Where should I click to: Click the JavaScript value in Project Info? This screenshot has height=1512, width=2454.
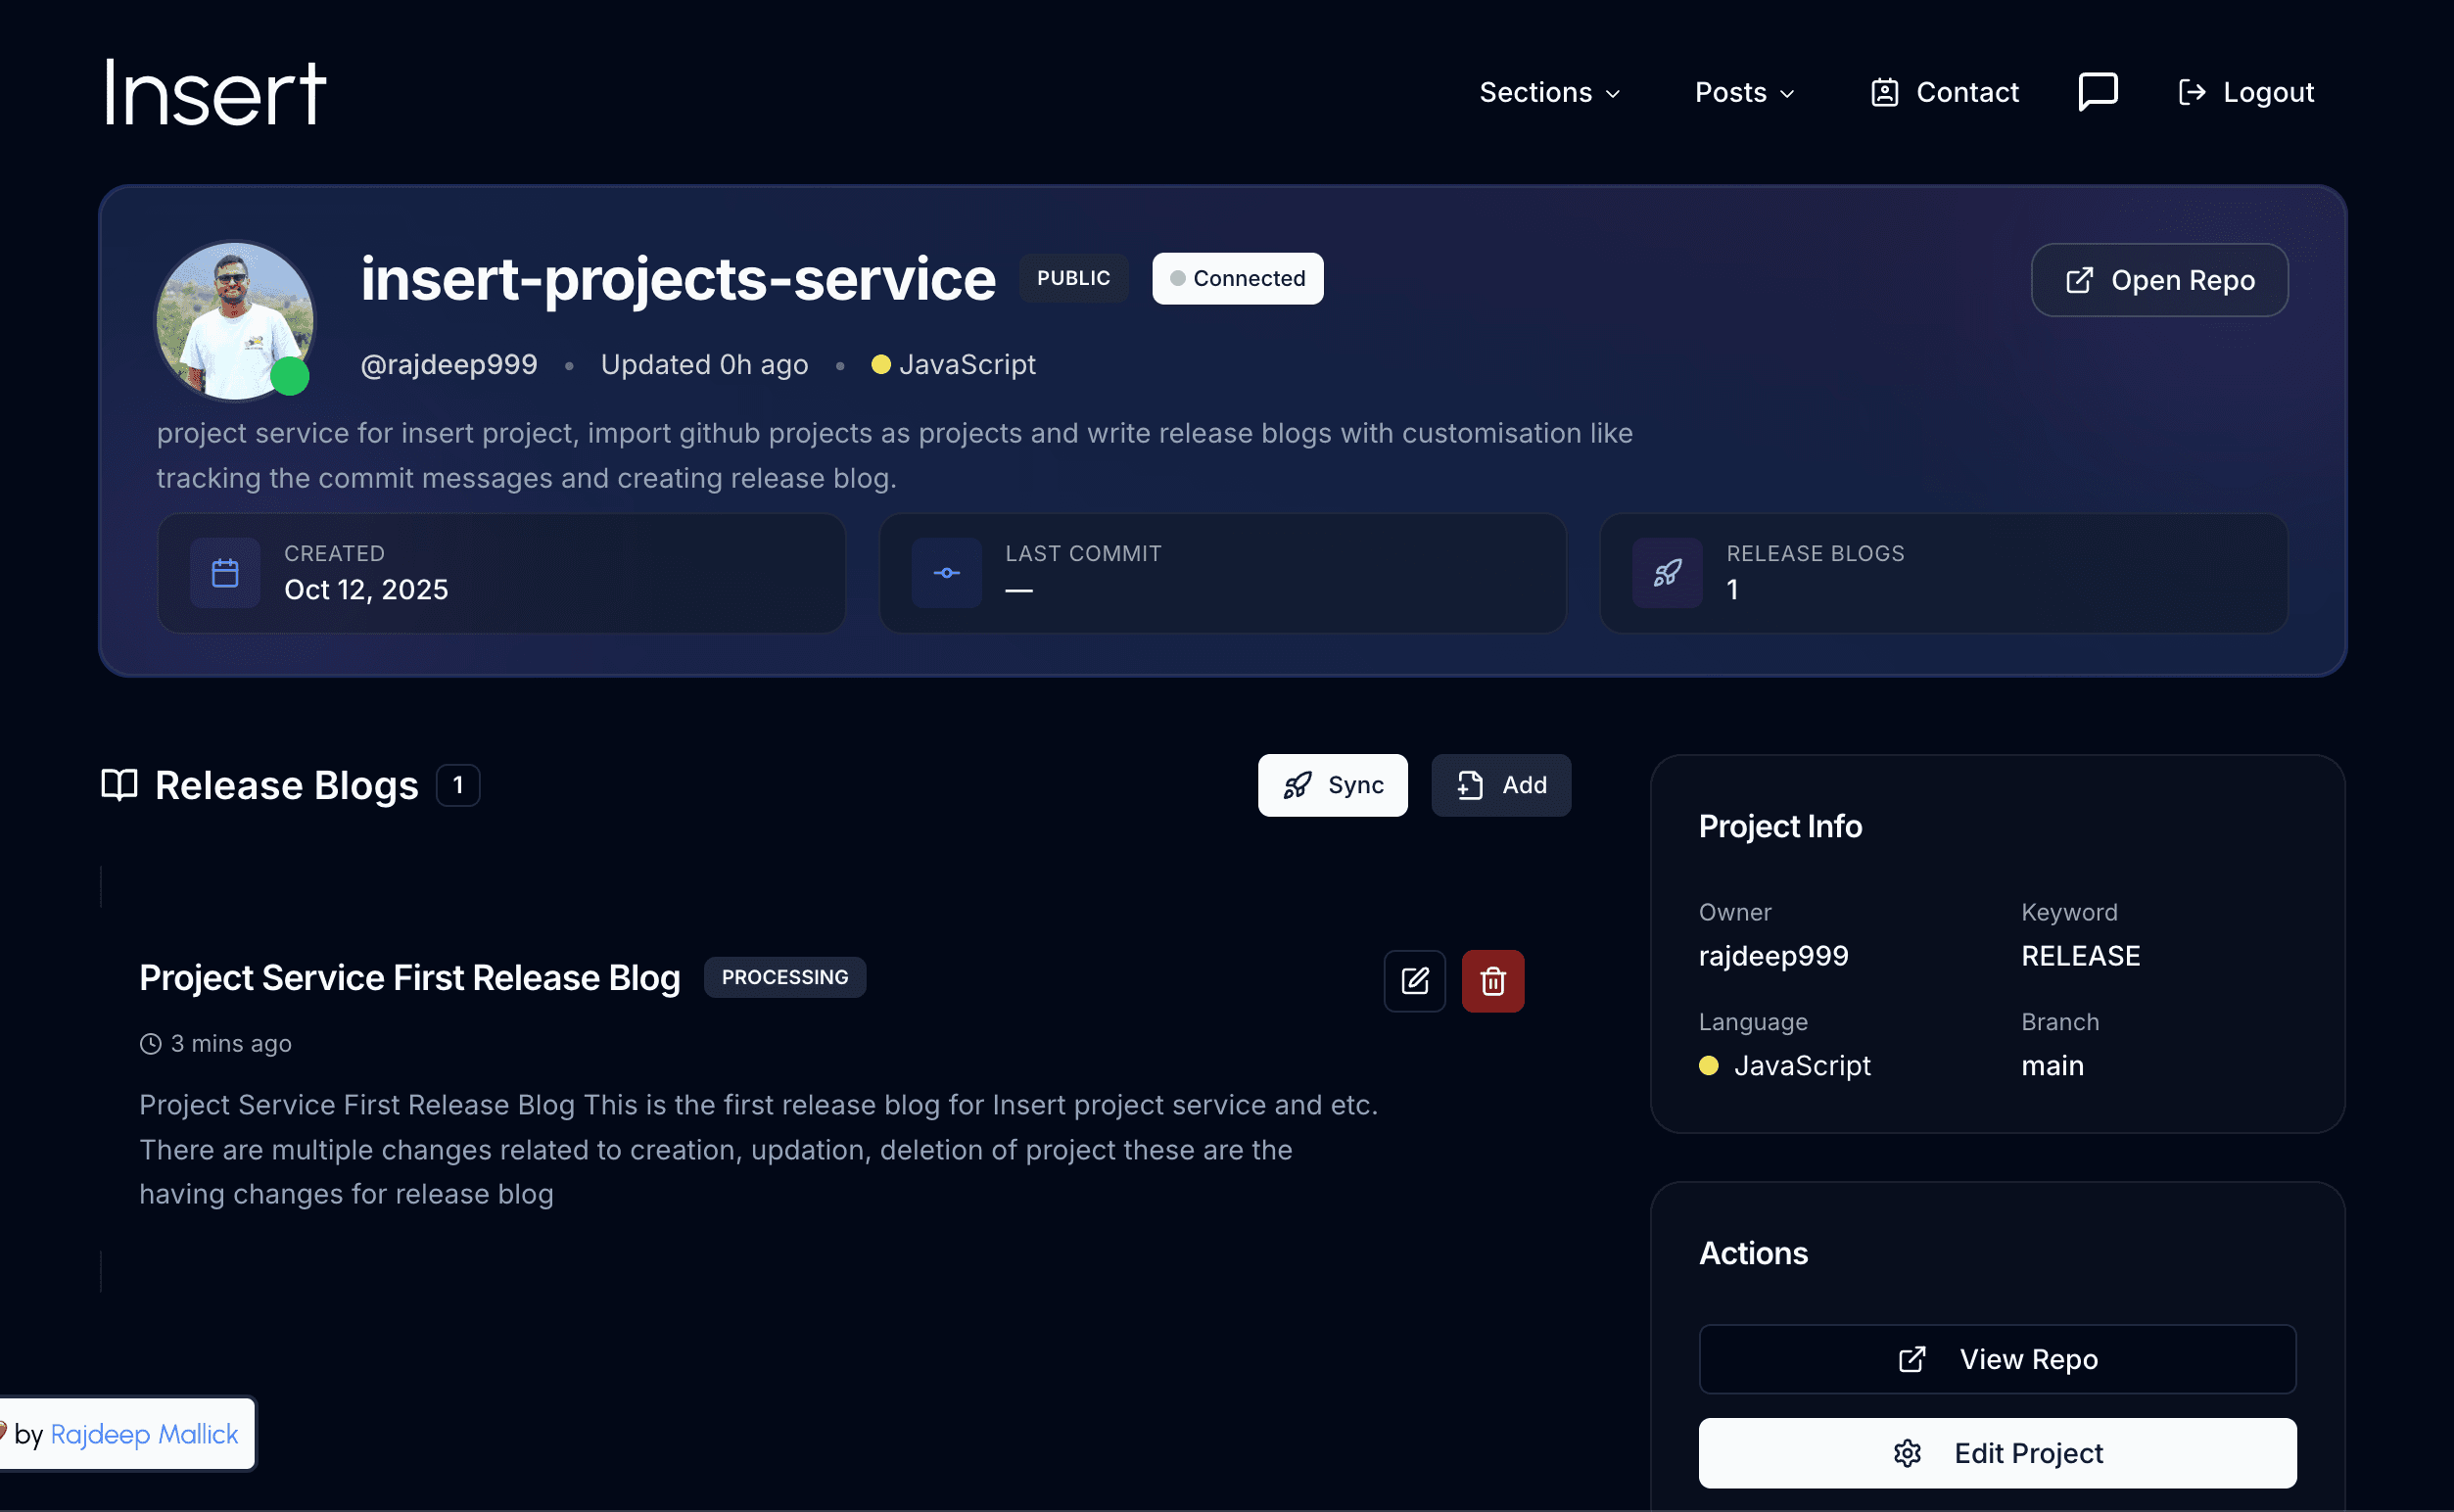(x=1802, y=1066)
